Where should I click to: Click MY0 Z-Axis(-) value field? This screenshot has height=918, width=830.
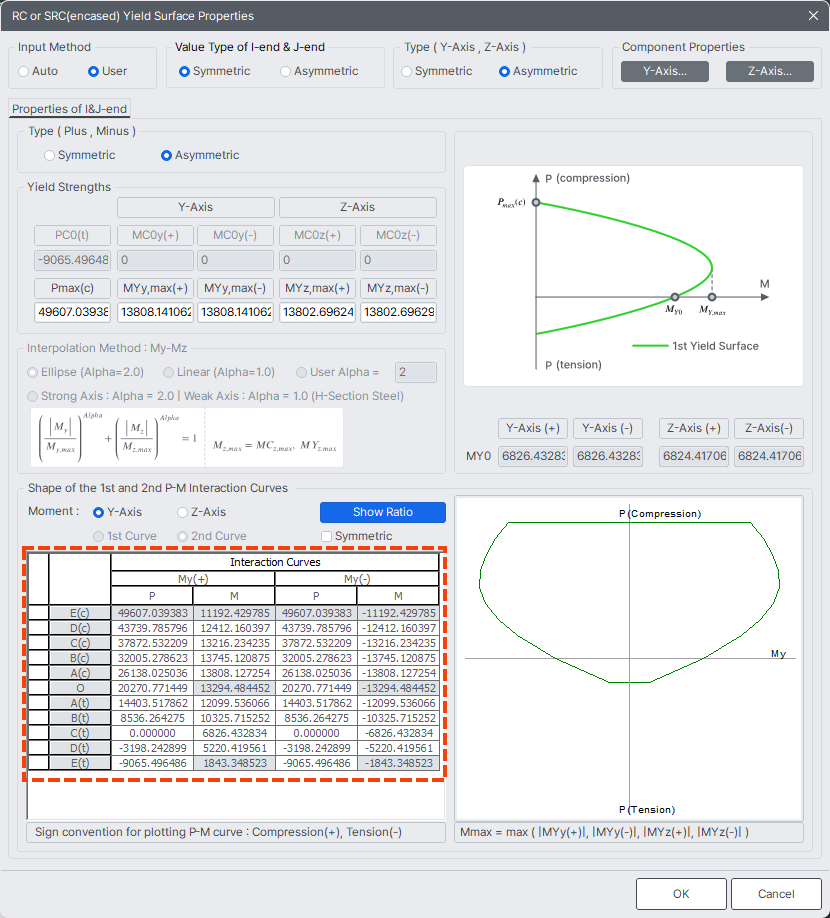(769, 456)
